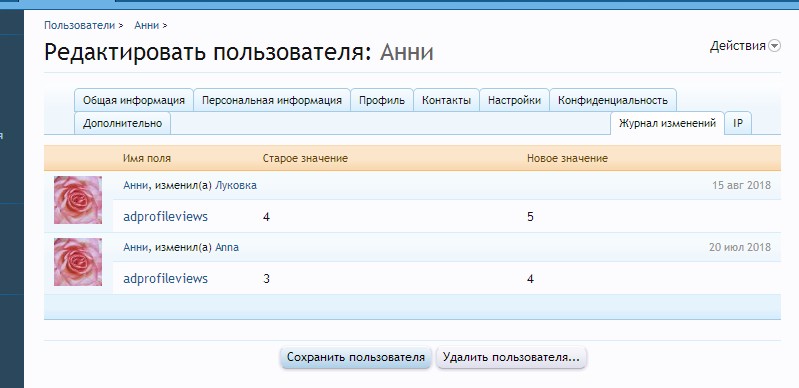The width and height of the screenshot is (799, 388).
Task: Select the Журнал изменений tab
Action: [667, 123]
